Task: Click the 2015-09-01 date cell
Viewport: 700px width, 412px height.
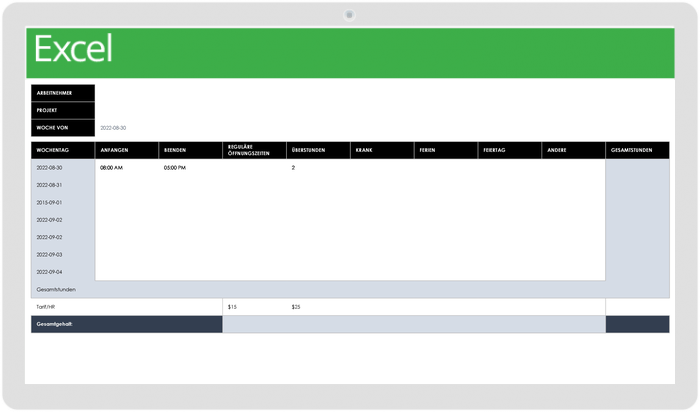Action: tap(63, 203)
